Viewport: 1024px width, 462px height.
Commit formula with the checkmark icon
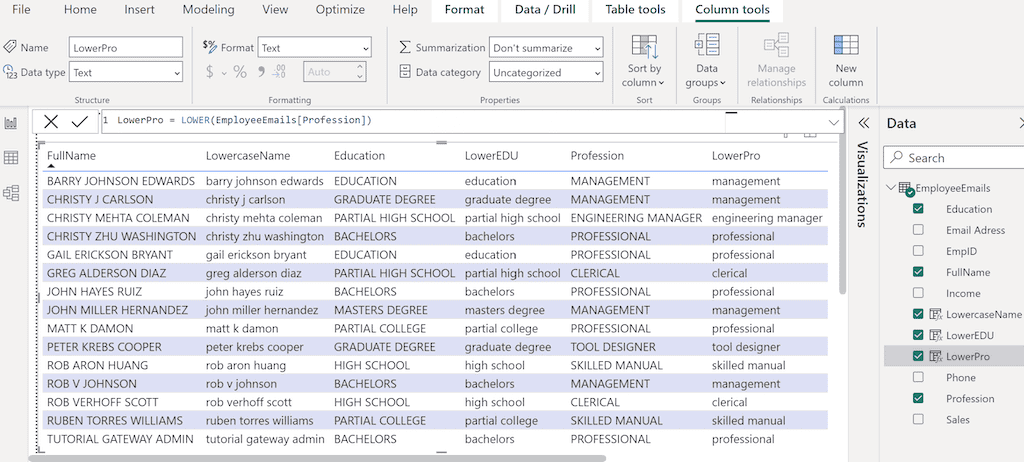click(x=79, y=121)
